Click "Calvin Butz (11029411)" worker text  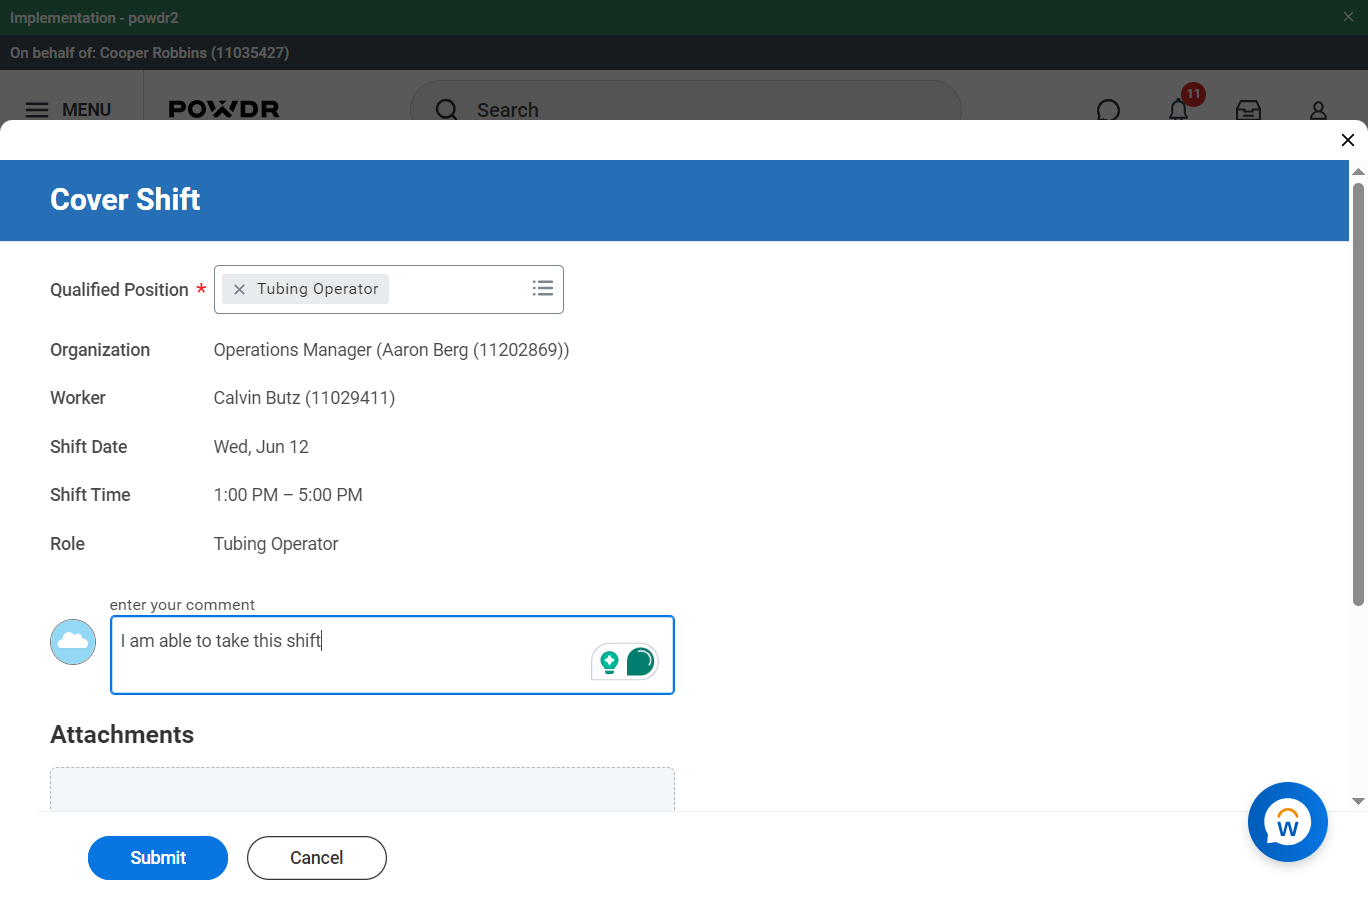pyautogui.click(x=304, y=398)
